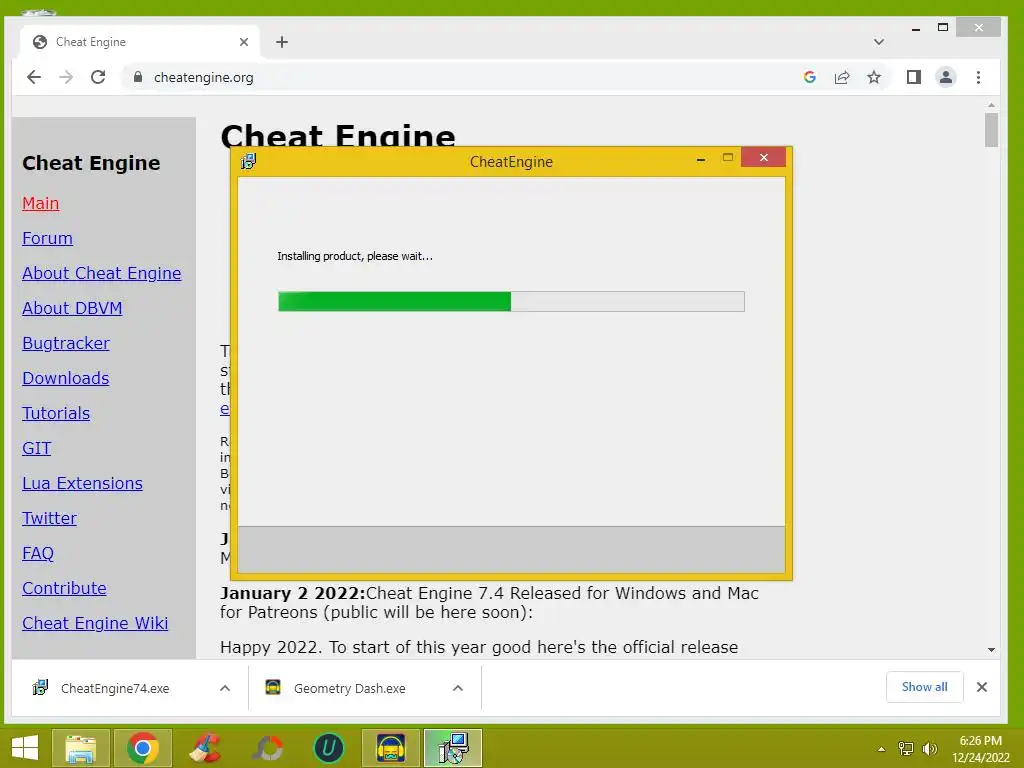The height and width of the screenshot is (768, 1024).
Task: Expand Geometry Dash.exe download options chevron
Action: 458,688
